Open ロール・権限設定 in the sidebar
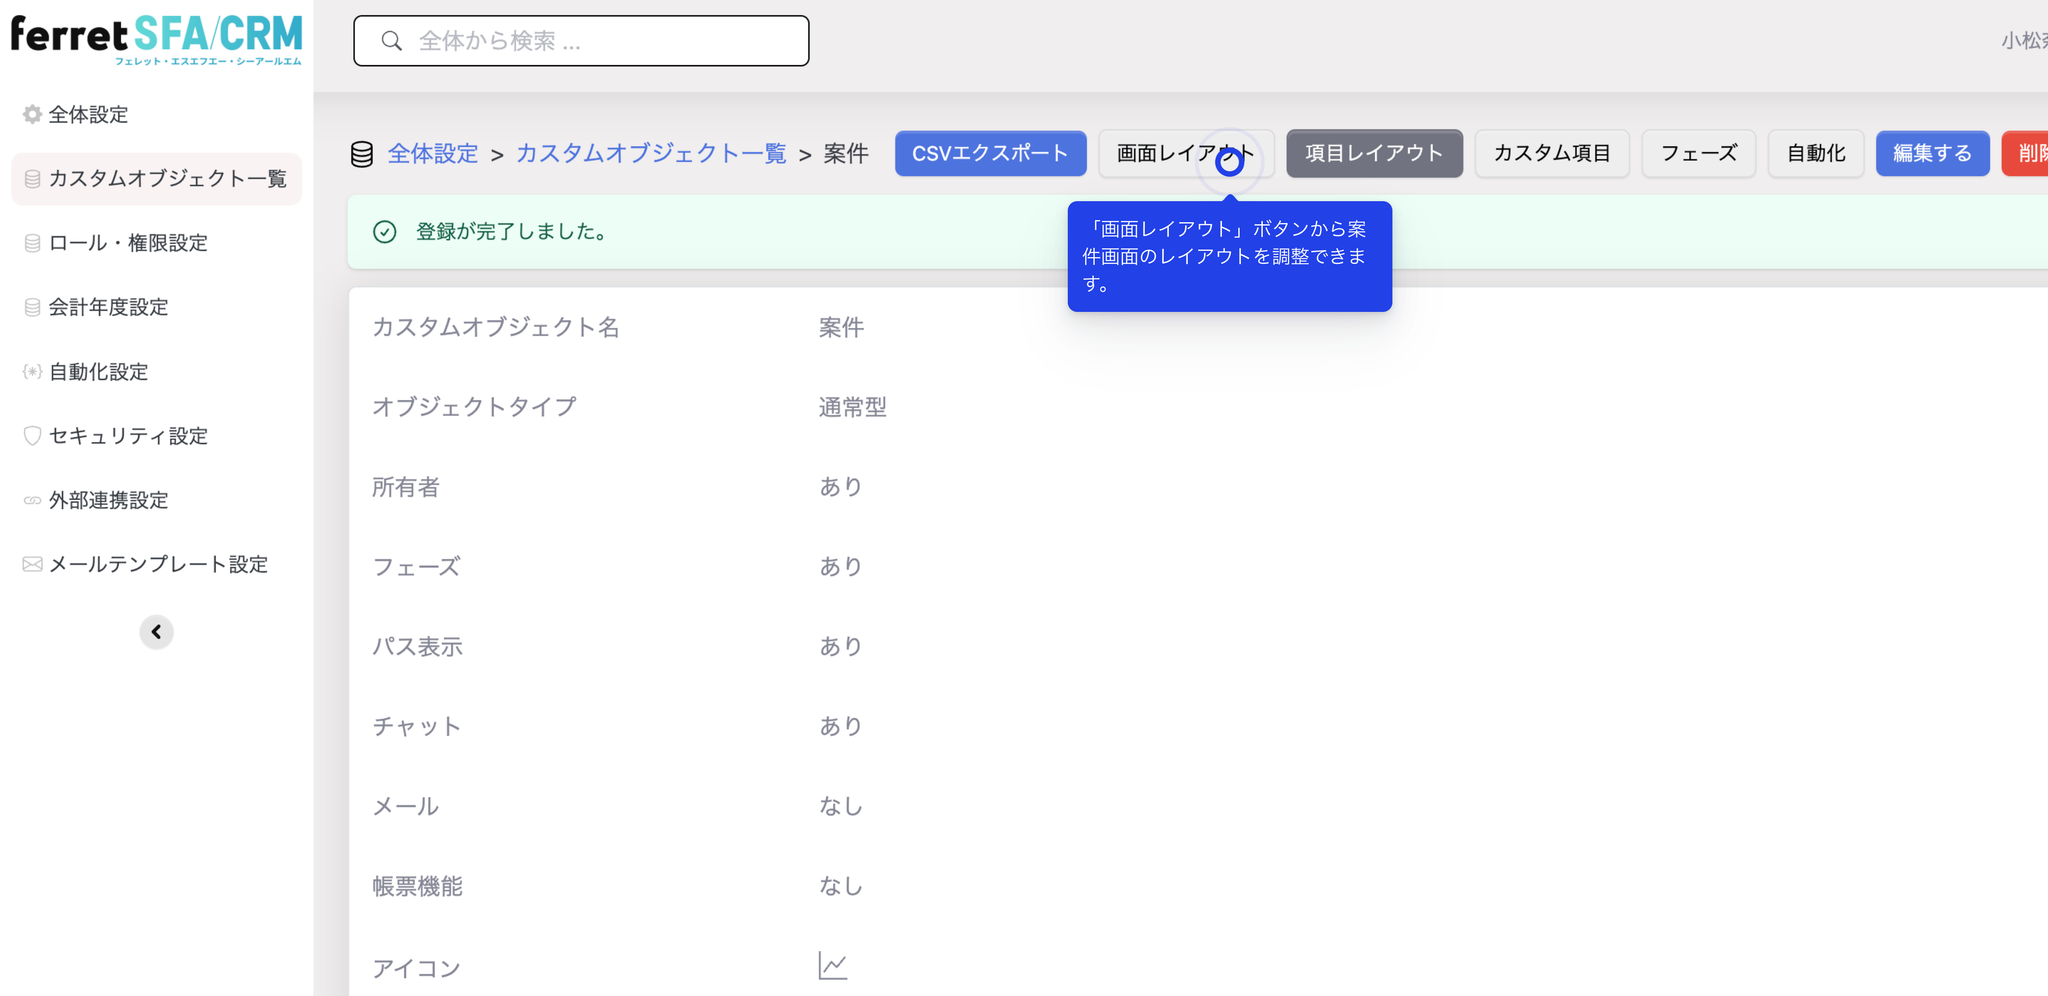The image size is (2048, 996). click(x=156, y=243)
